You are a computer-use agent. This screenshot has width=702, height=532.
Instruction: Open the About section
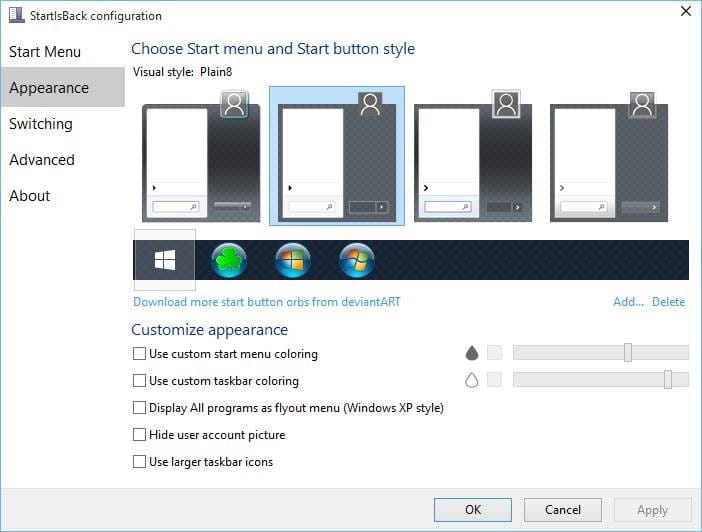pyautogui.click(x=63, y=196)
